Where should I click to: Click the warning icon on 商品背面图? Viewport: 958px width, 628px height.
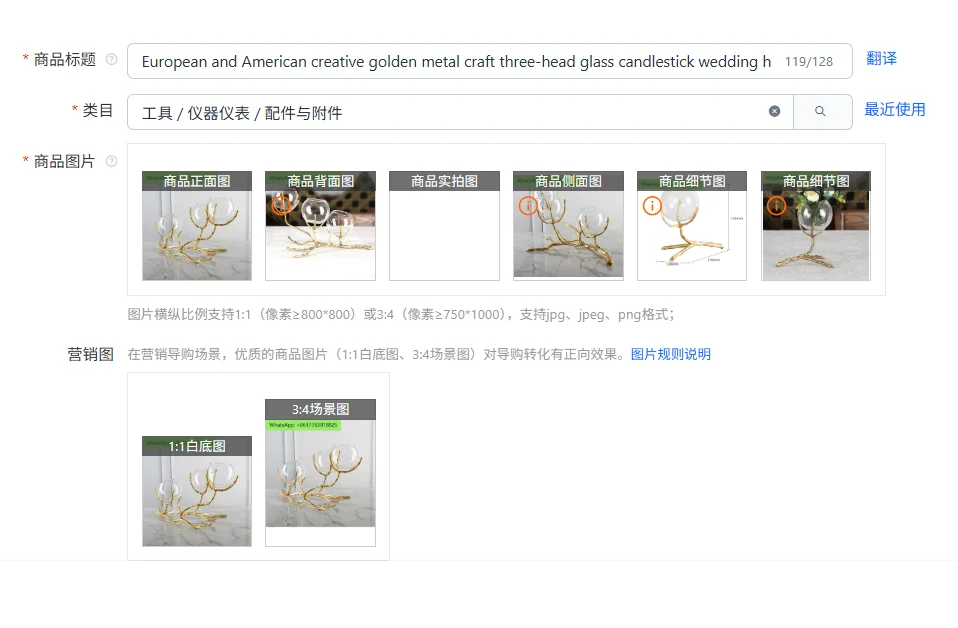[281, 205]
